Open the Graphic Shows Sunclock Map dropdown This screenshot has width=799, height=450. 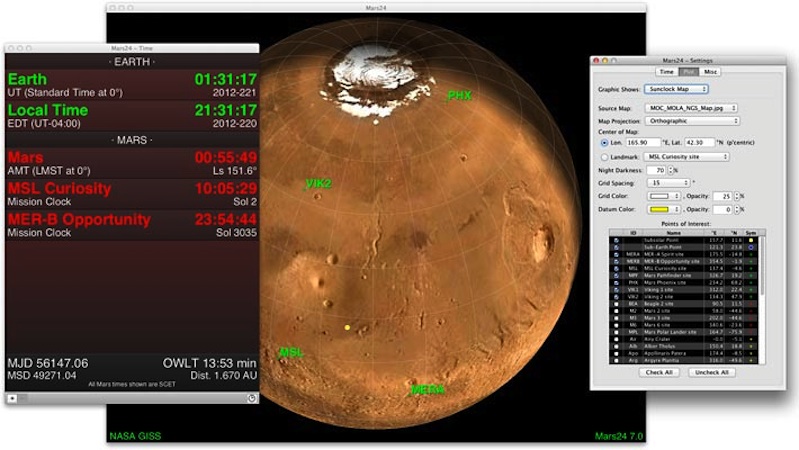[x=676, y=89]
